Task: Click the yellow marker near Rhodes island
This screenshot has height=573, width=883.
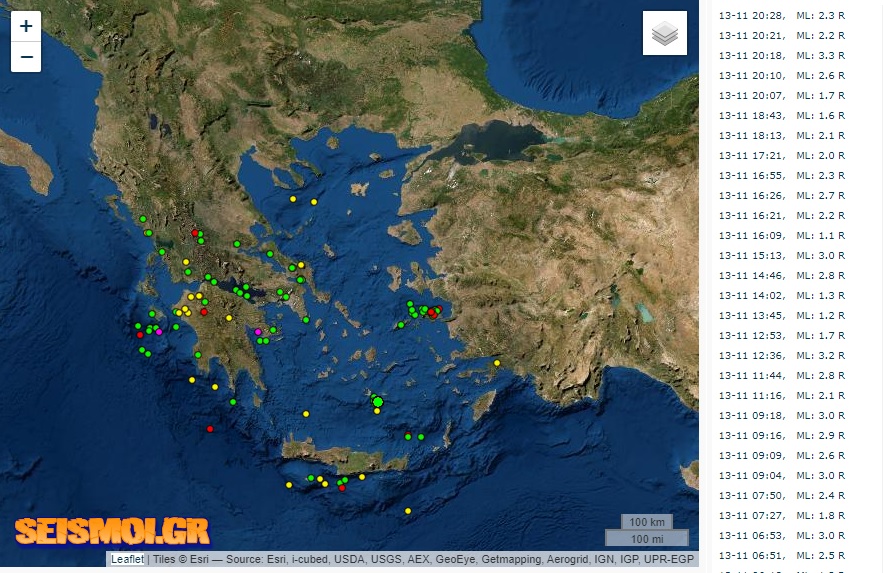Action: coord(497,362)
